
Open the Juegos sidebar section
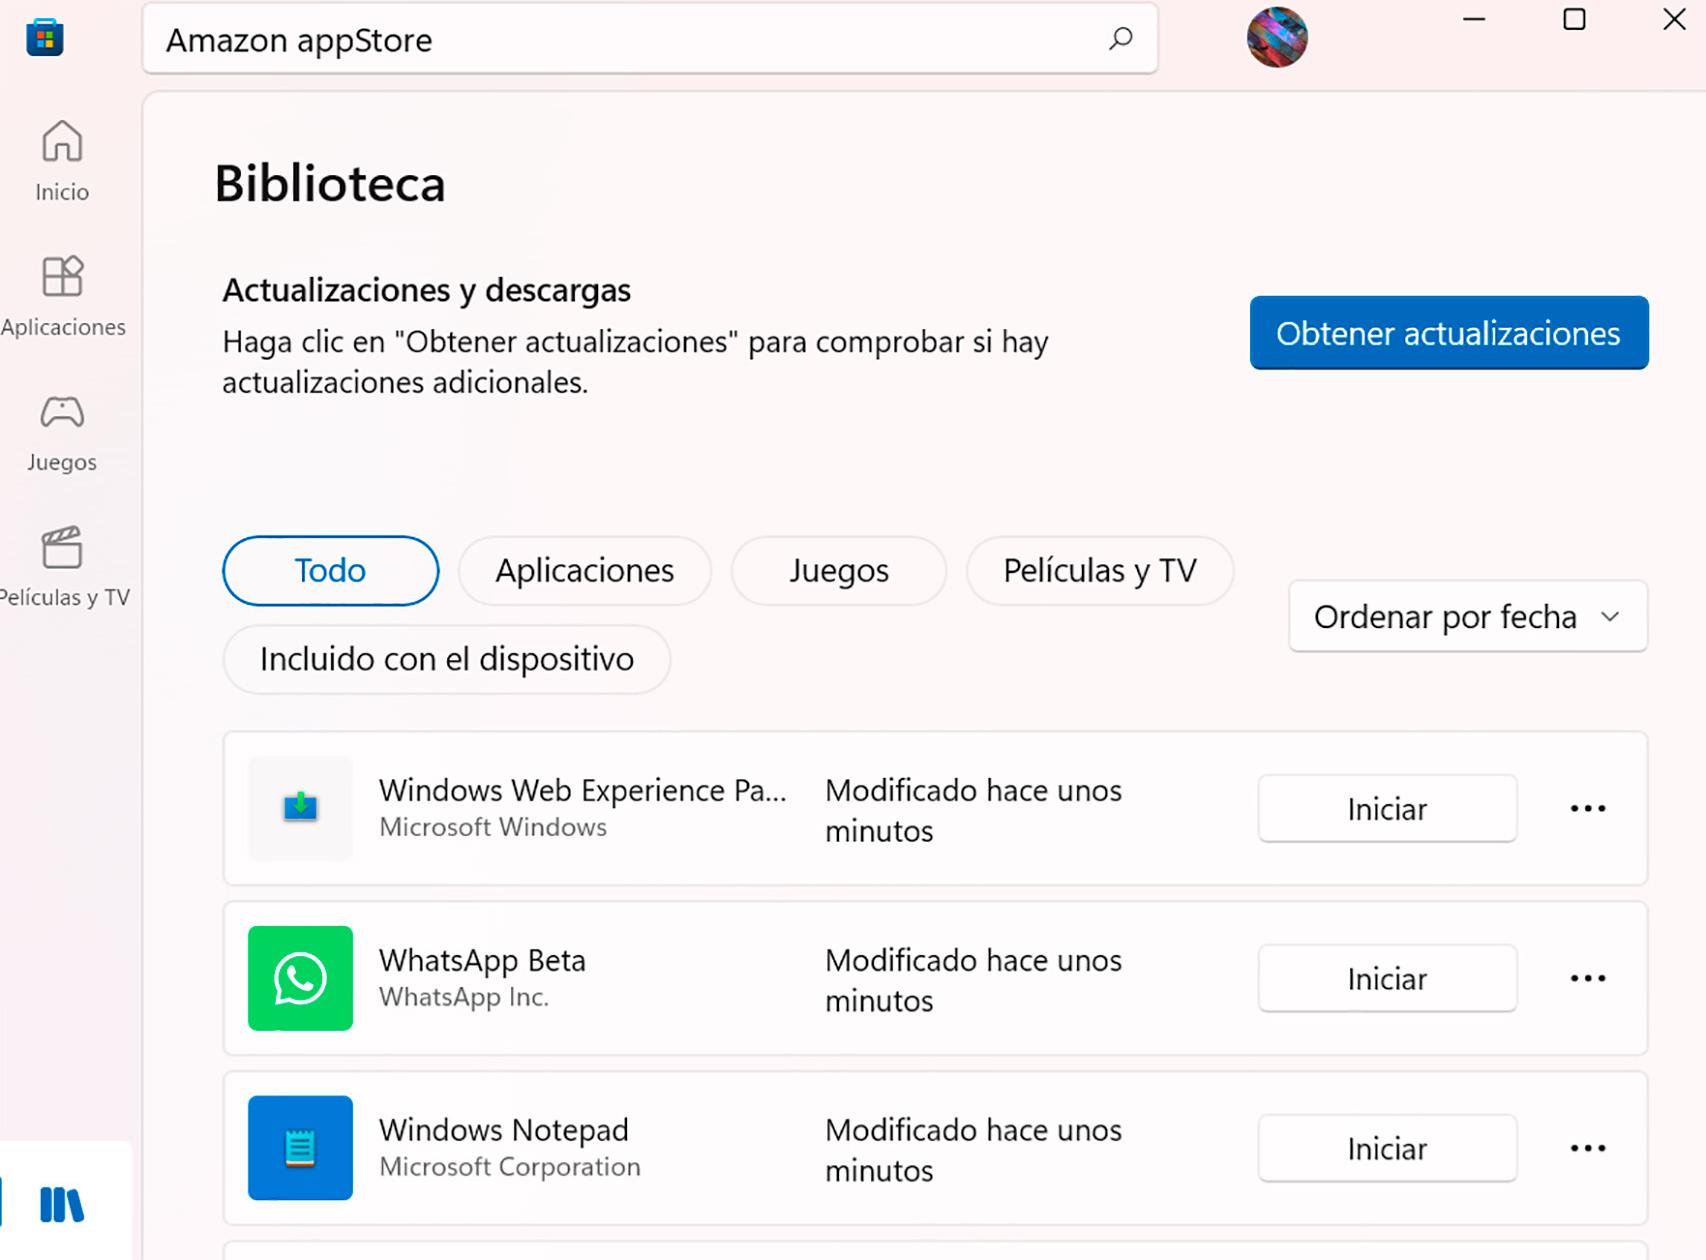62,432
